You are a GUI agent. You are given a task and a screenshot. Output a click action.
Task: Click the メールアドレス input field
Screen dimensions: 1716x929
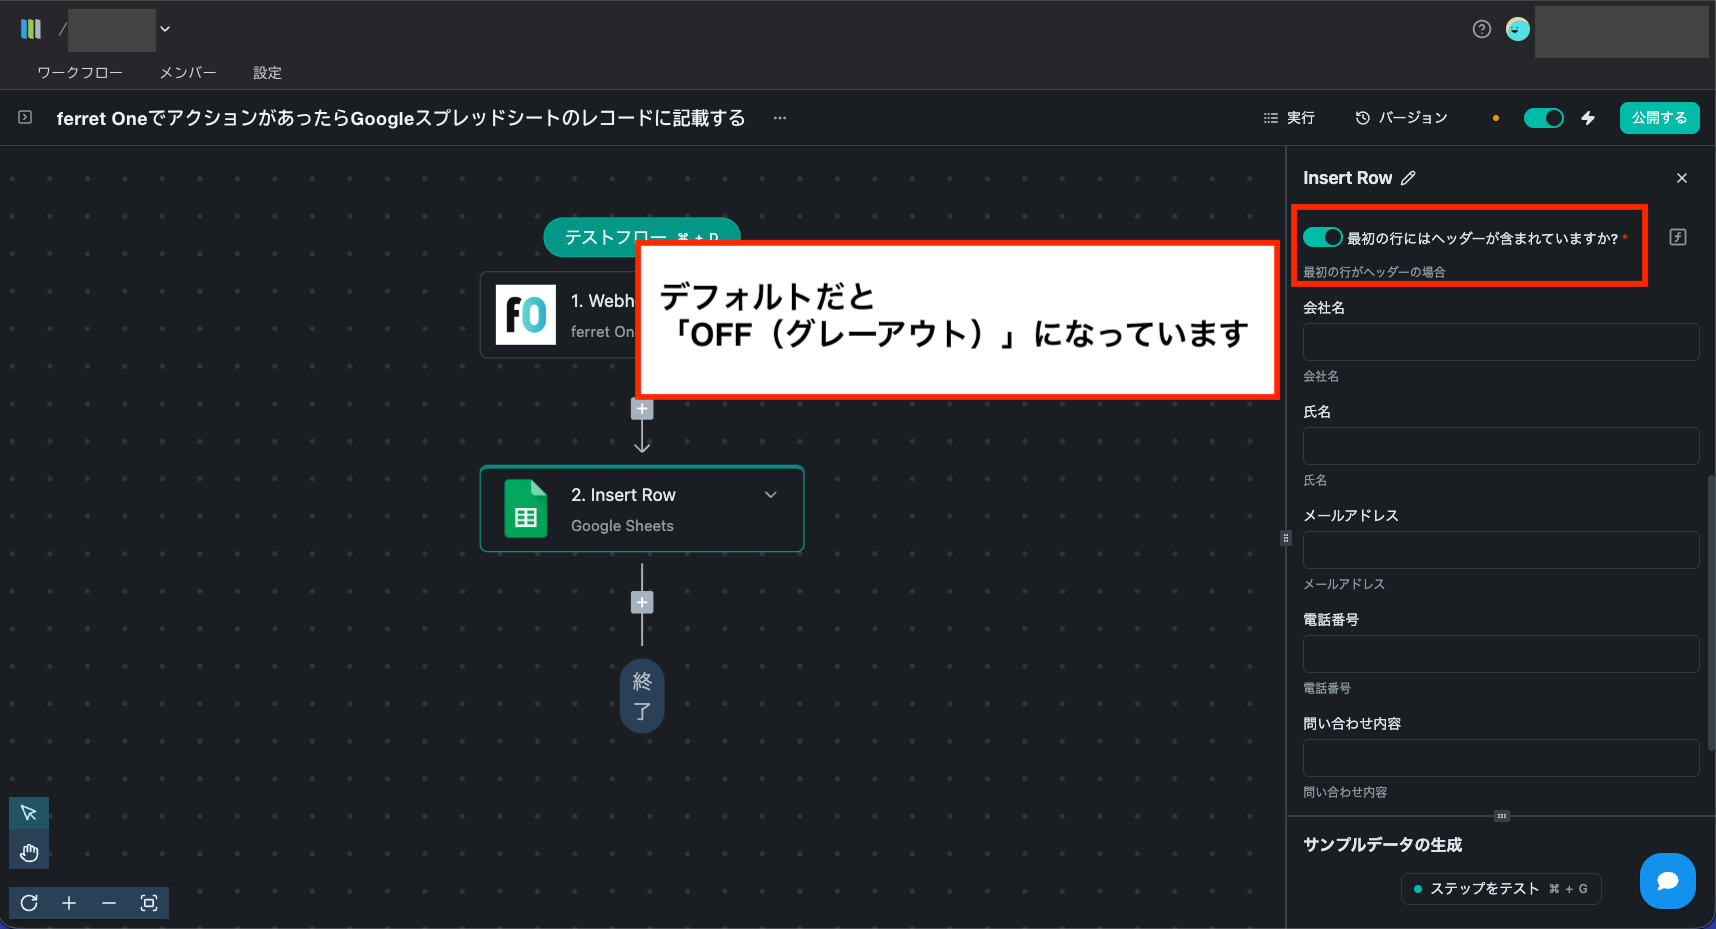pyautogui.click(x=1501, y=550)
